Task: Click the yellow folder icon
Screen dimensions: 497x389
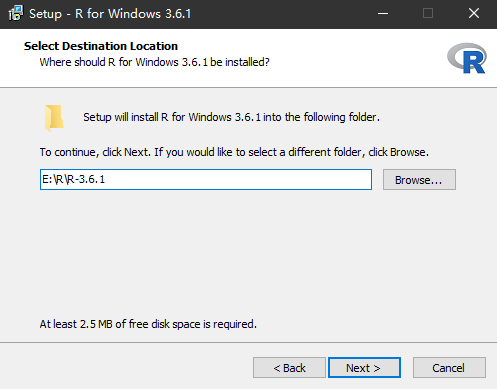Action: point(54,118)
